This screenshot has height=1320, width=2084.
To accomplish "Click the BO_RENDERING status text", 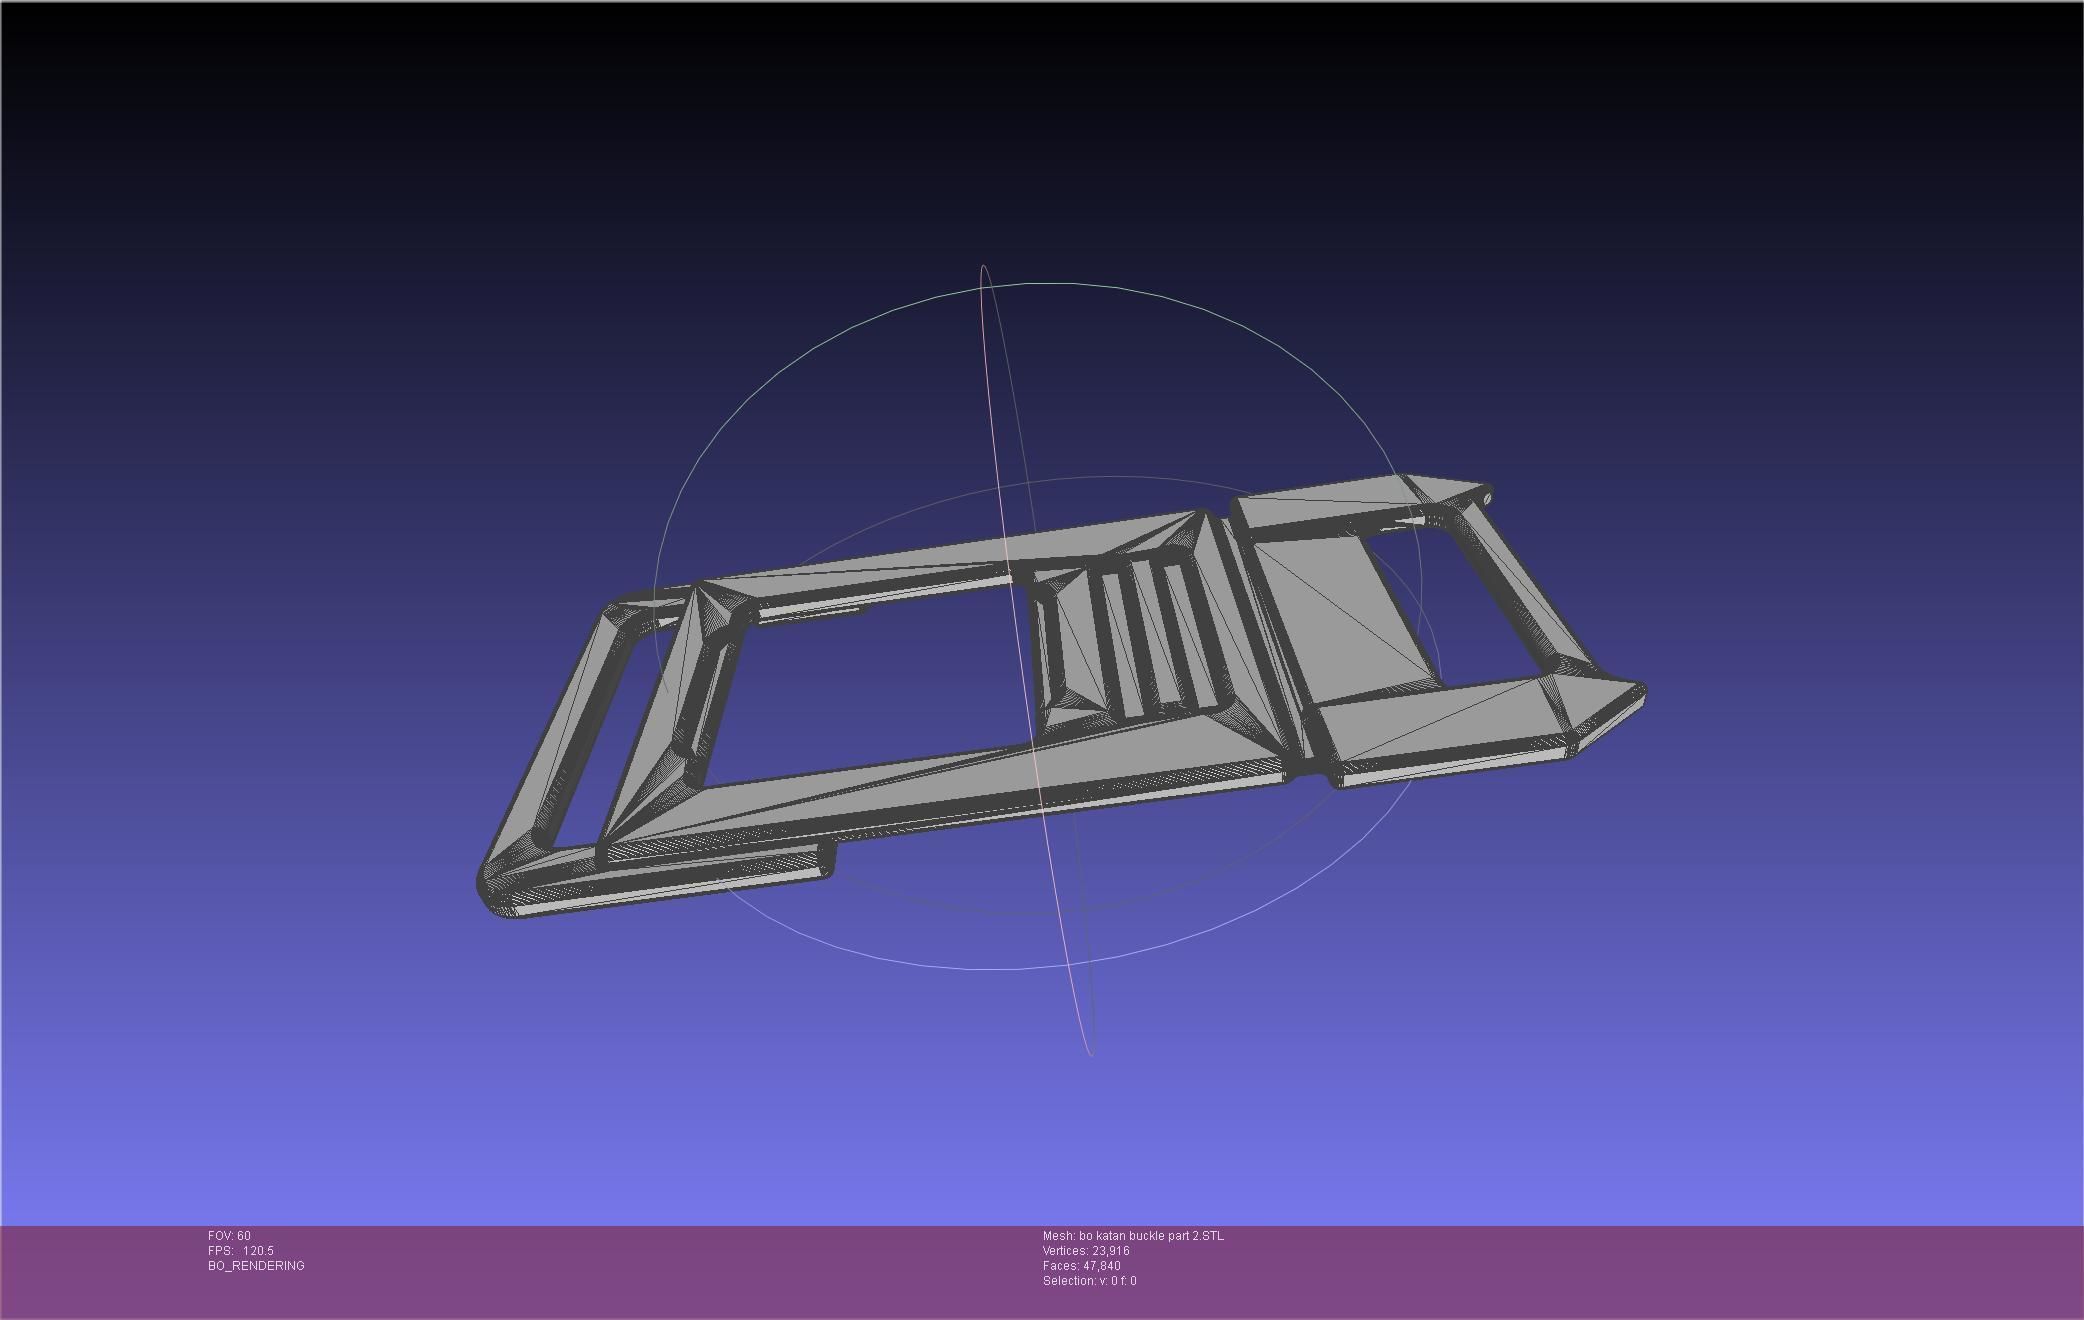I will (256, 1266).
